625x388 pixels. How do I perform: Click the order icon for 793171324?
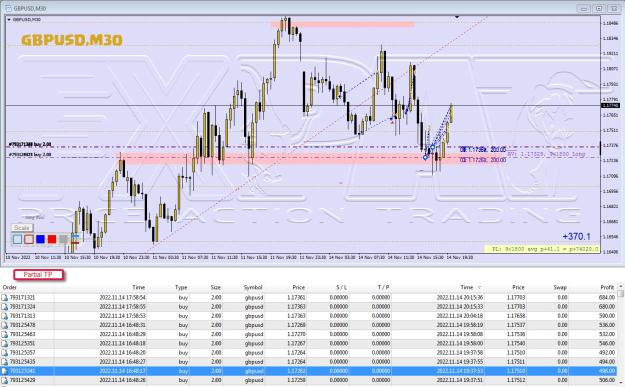pos(5,307)
